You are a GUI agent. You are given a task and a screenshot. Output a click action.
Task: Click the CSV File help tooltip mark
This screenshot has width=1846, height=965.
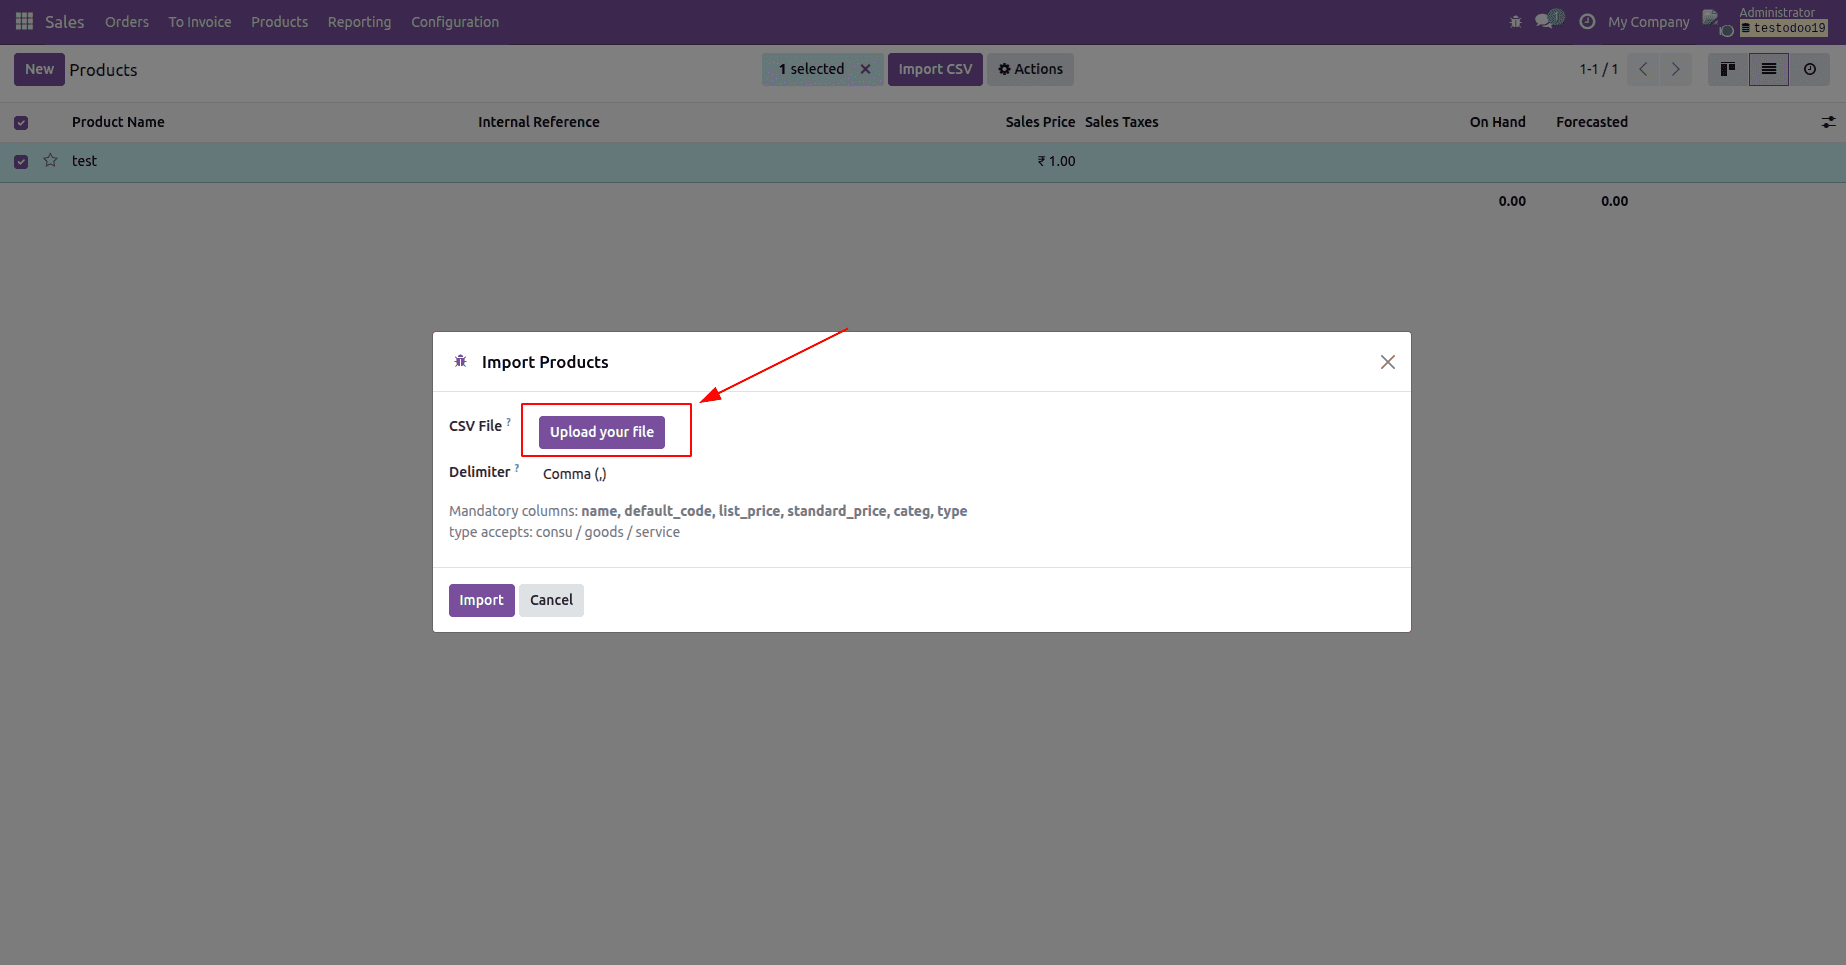tap(508, 422)
